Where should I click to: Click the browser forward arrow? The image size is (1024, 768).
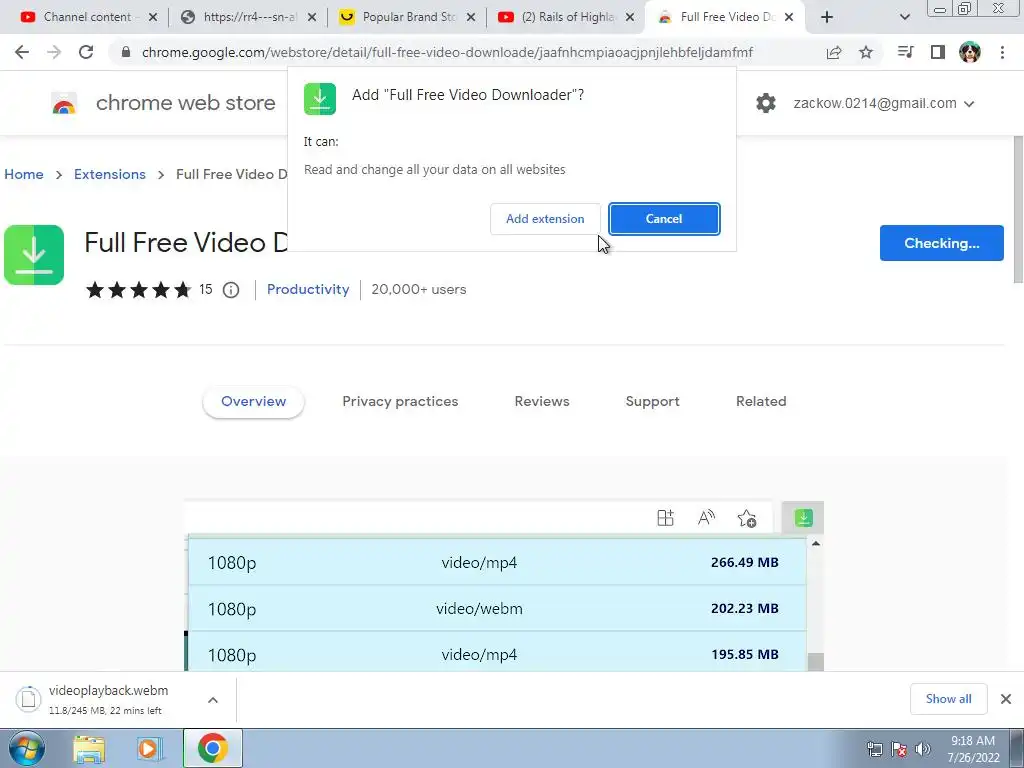(54, 52)
